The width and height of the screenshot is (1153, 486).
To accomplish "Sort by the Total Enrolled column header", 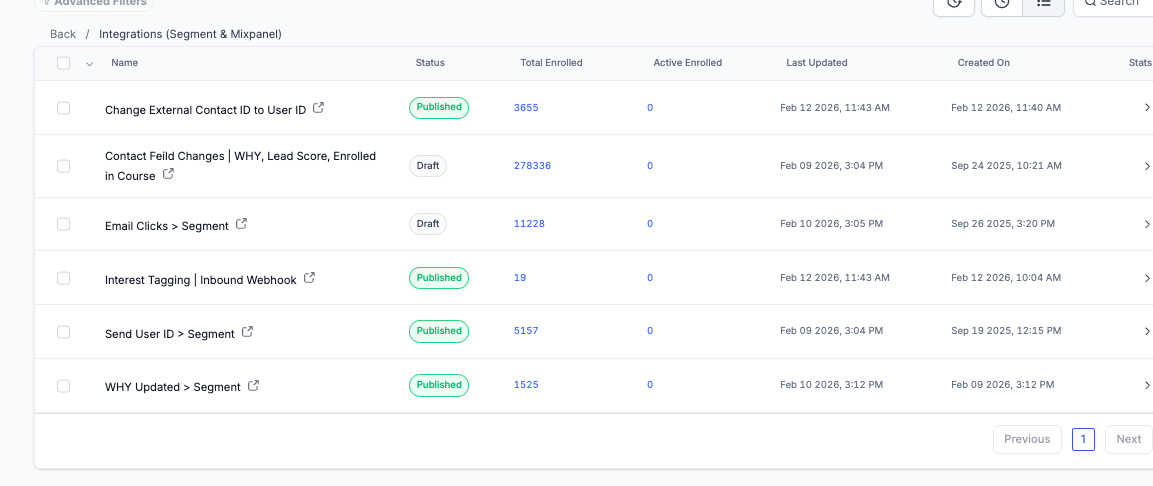I will click(x=551, y=63).
